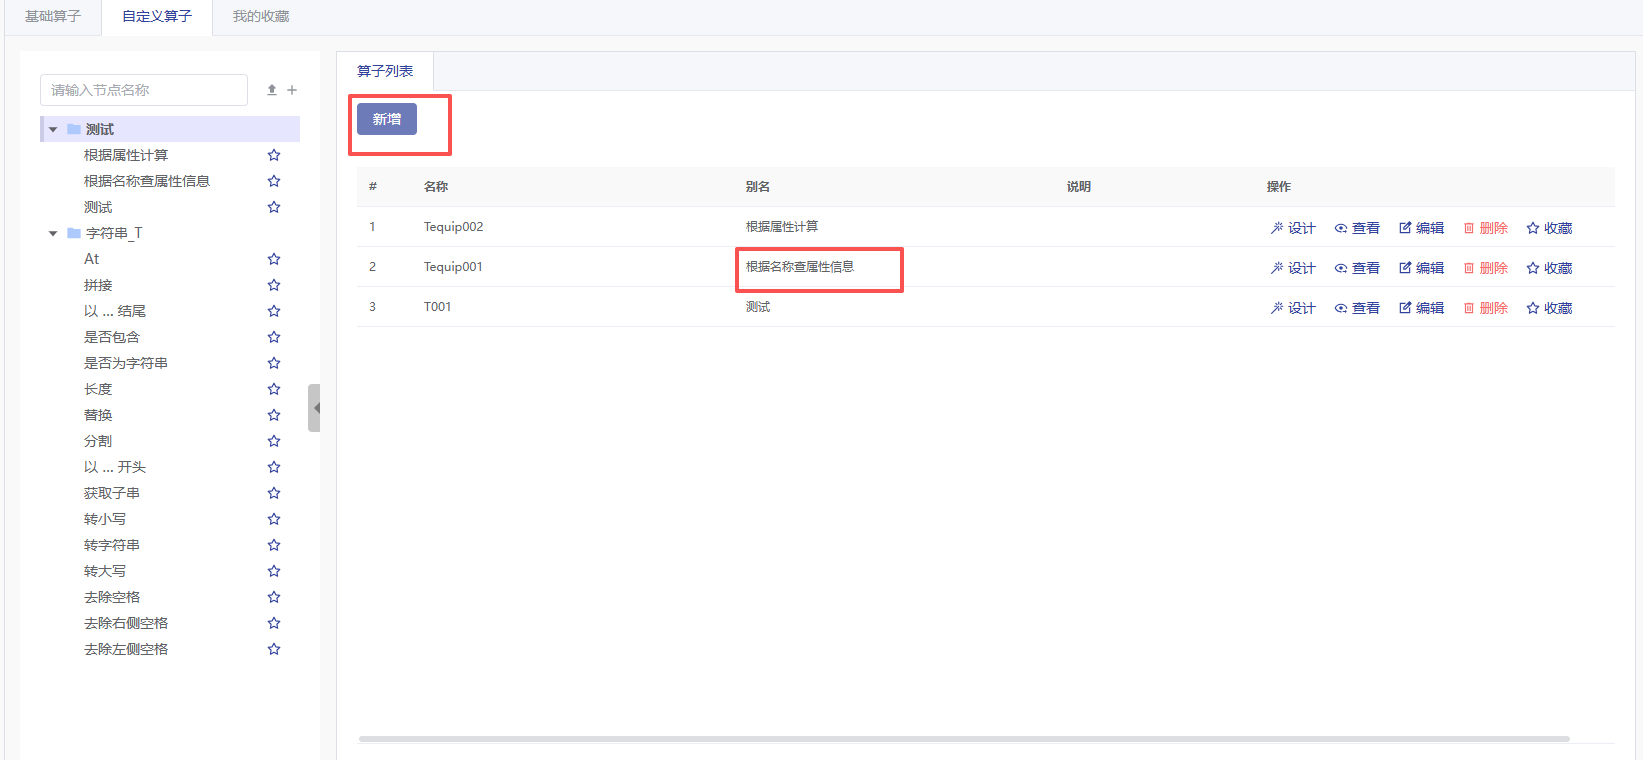
Task: Switch to the 基础算子 tab
Action: [53, 17]
